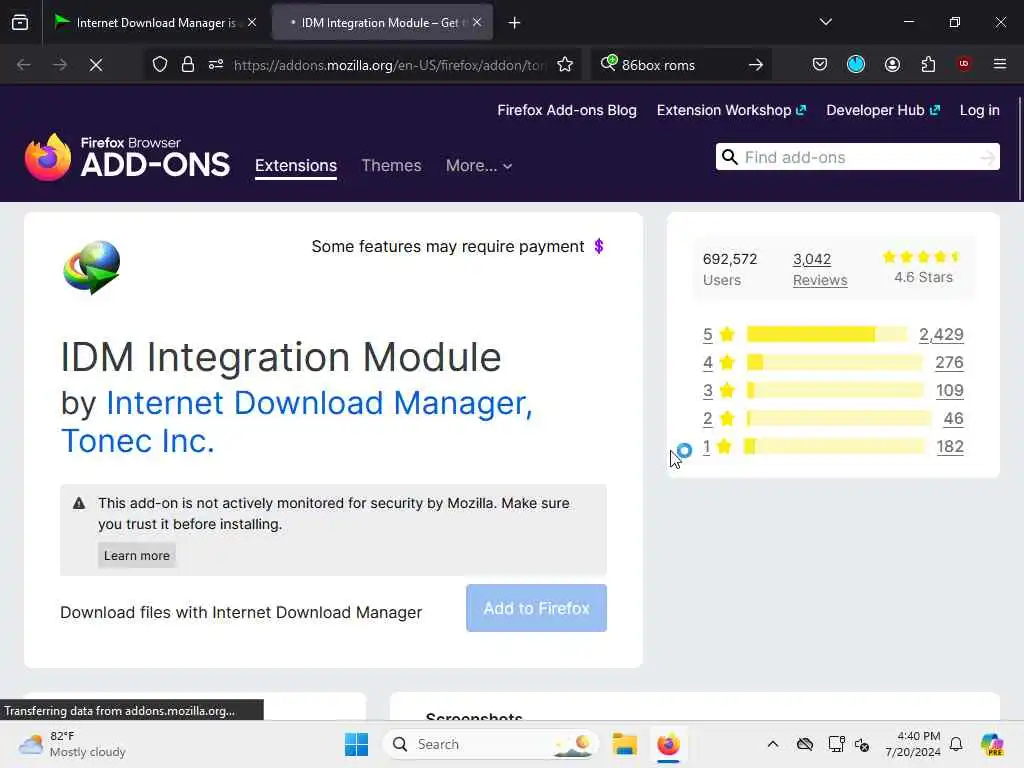This screenshot has width=1024, height=768.
Task: Select the Extensions nav item
Action: click(296, 166)
